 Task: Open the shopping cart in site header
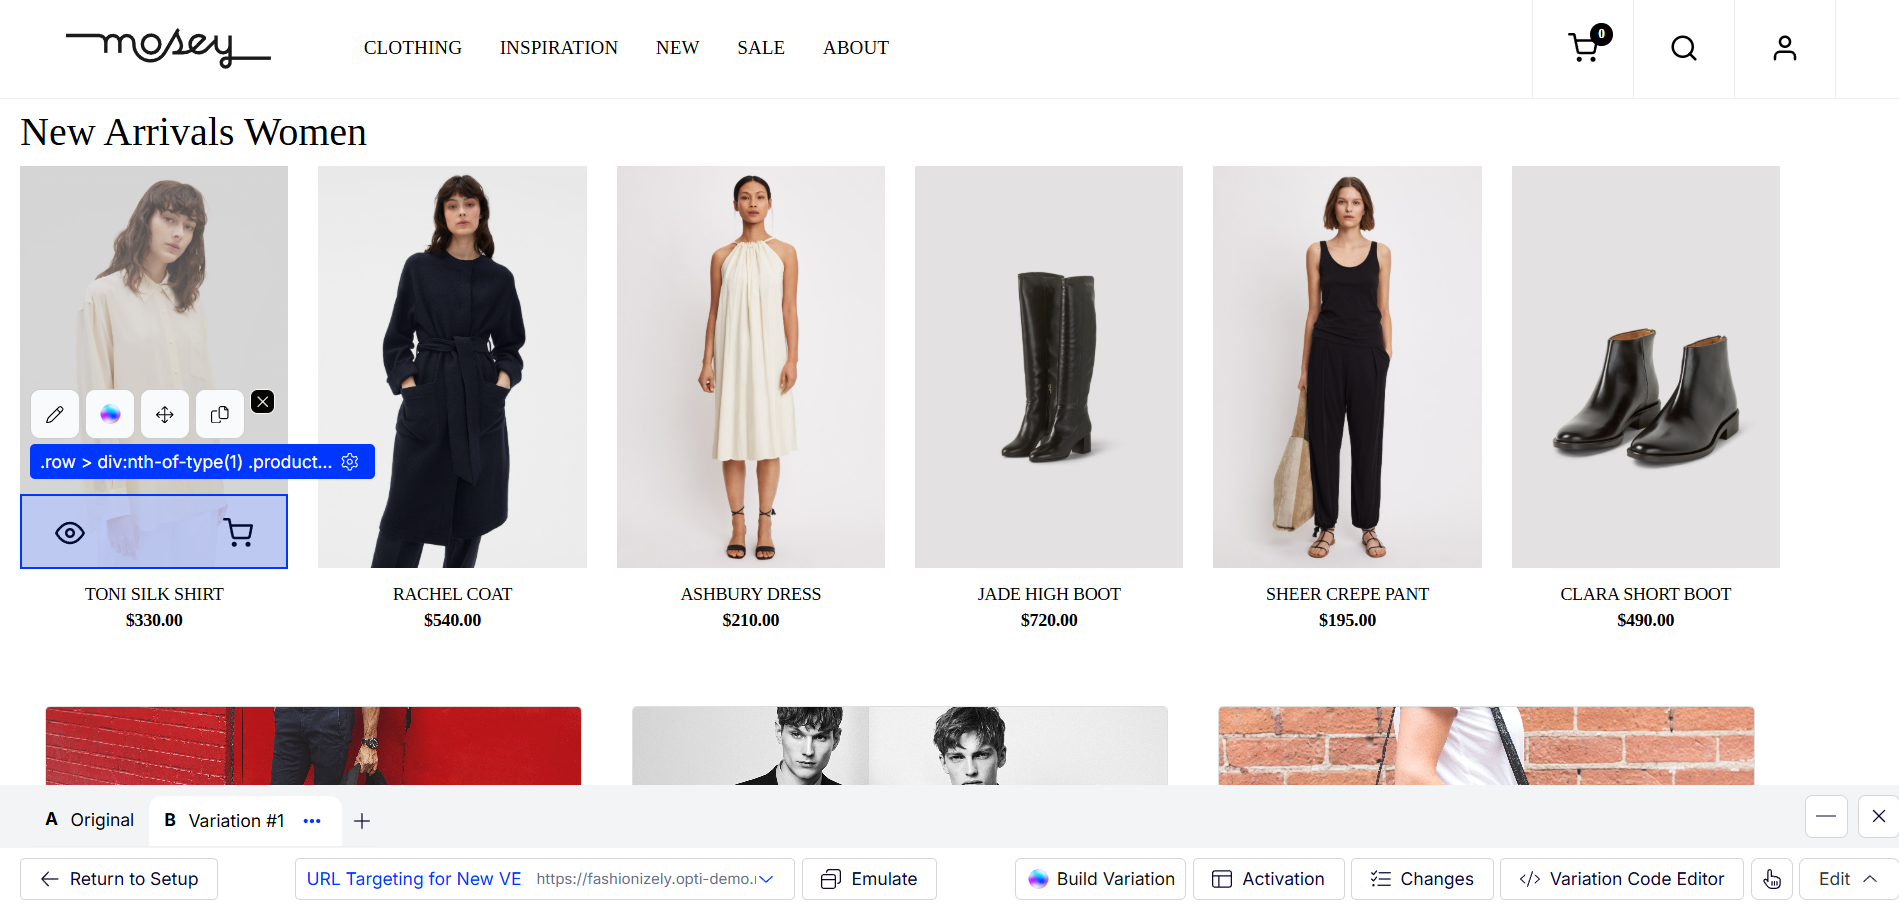(x=1584, y=48)
